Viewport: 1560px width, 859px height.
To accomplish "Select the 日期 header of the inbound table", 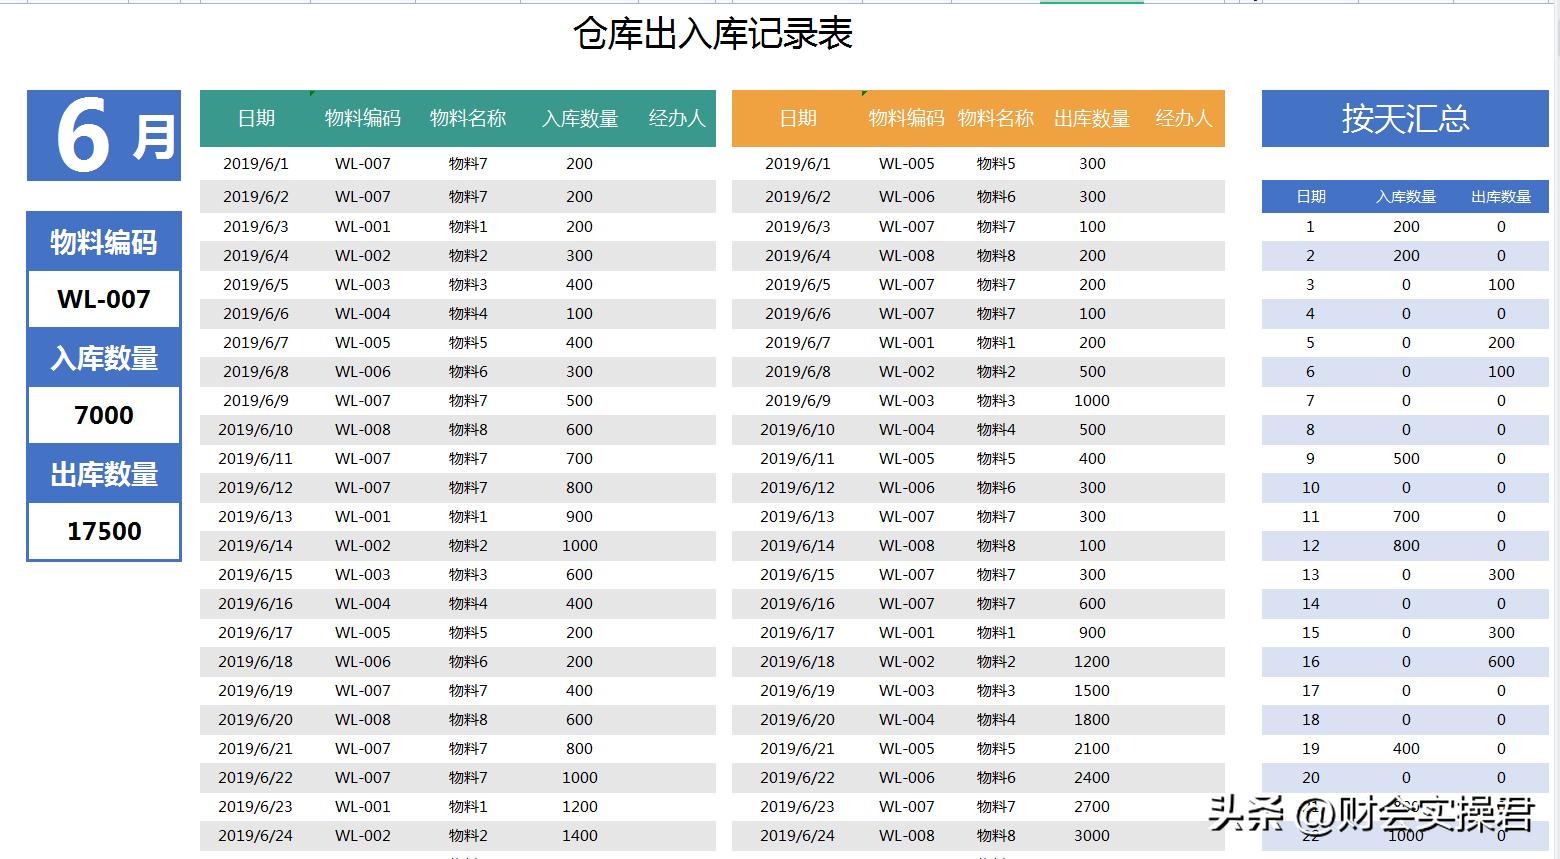I will click(x=256, y=118).
